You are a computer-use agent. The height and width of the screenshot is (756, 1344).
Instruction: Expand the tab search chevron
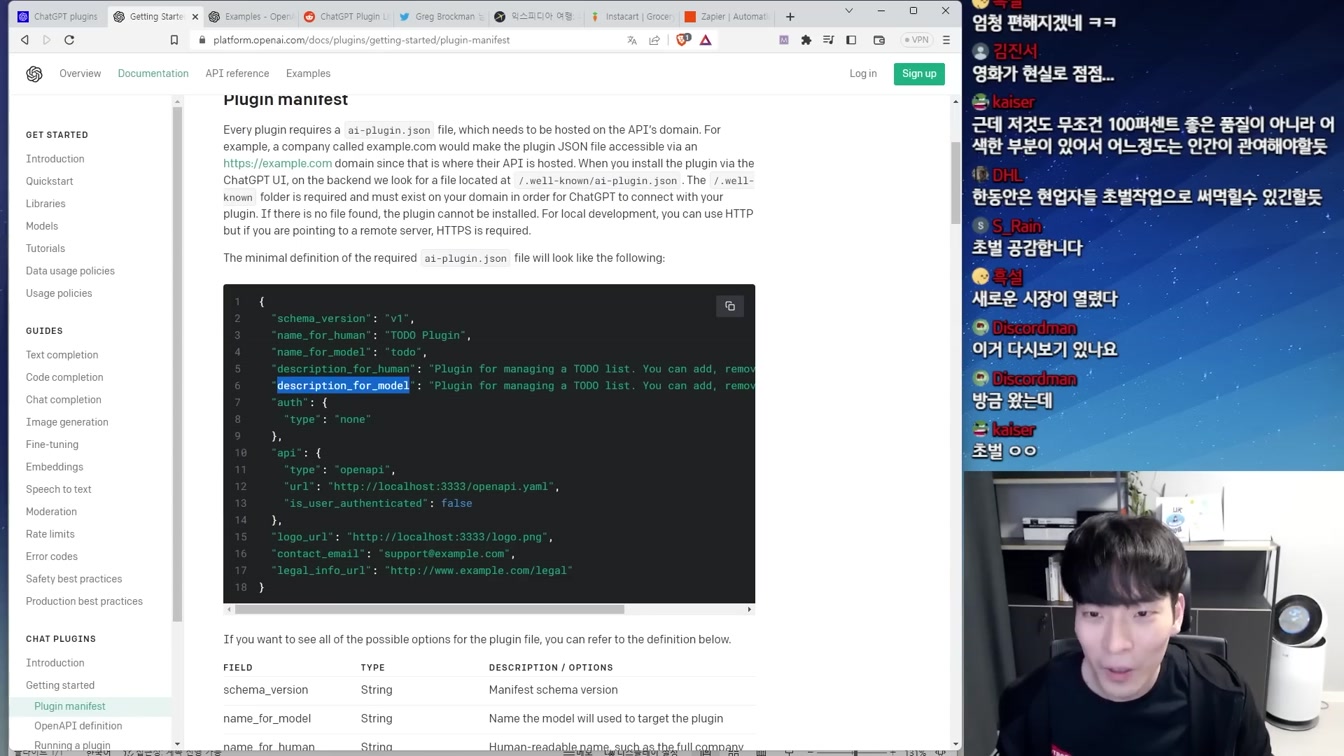(849, 11)
